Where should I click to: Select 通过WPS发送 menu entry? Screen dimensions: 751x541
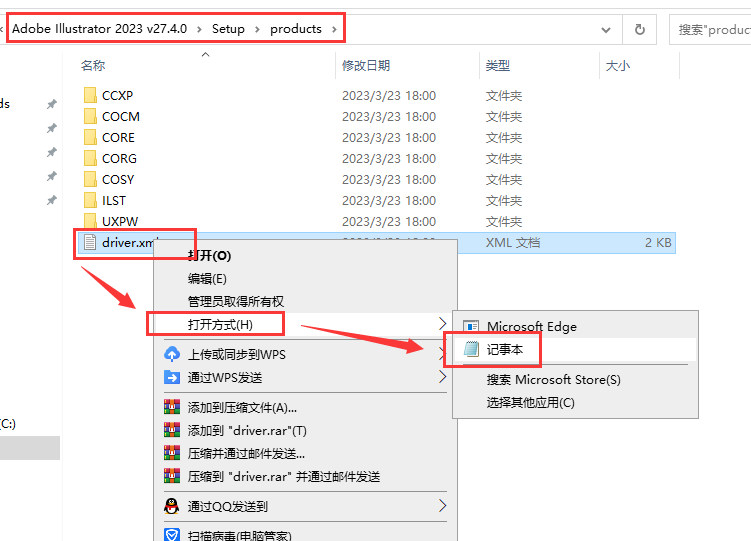point(225,377)
